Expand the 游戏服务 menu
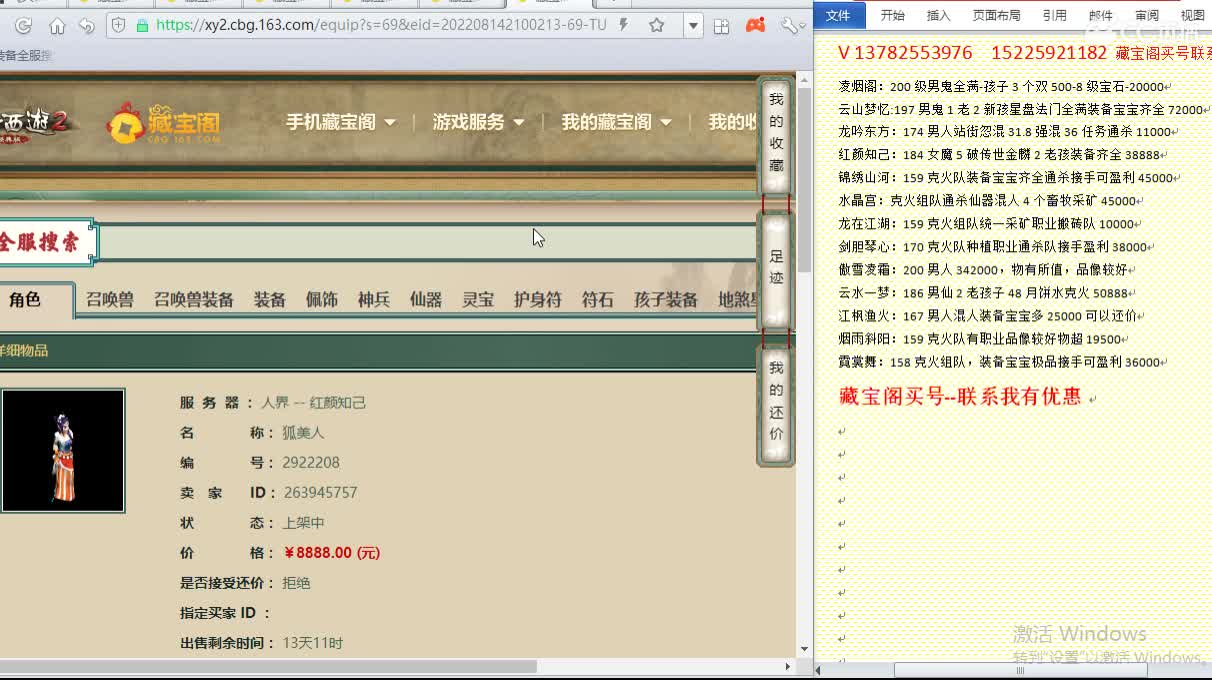The height and width of the screenshot is (680, 1212). (x=478, y=122)
